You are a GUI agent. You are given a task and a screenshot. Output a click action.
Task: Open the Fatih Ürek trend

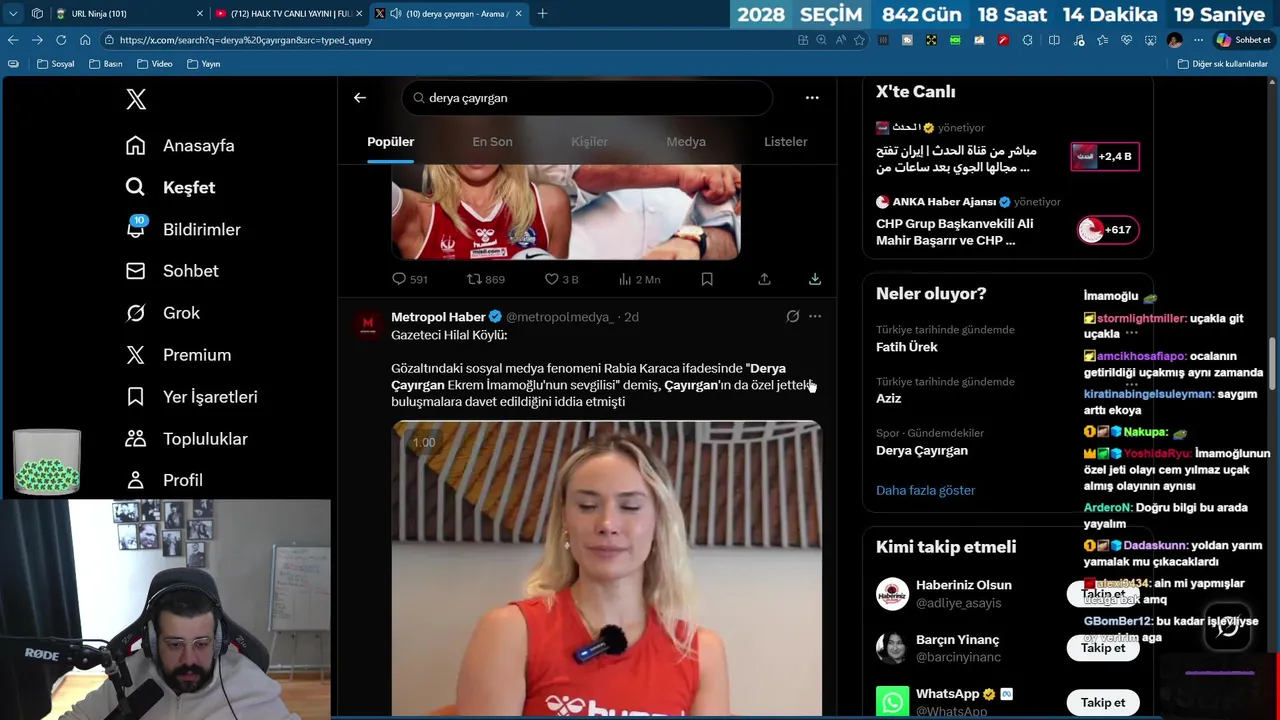(907, 347)
